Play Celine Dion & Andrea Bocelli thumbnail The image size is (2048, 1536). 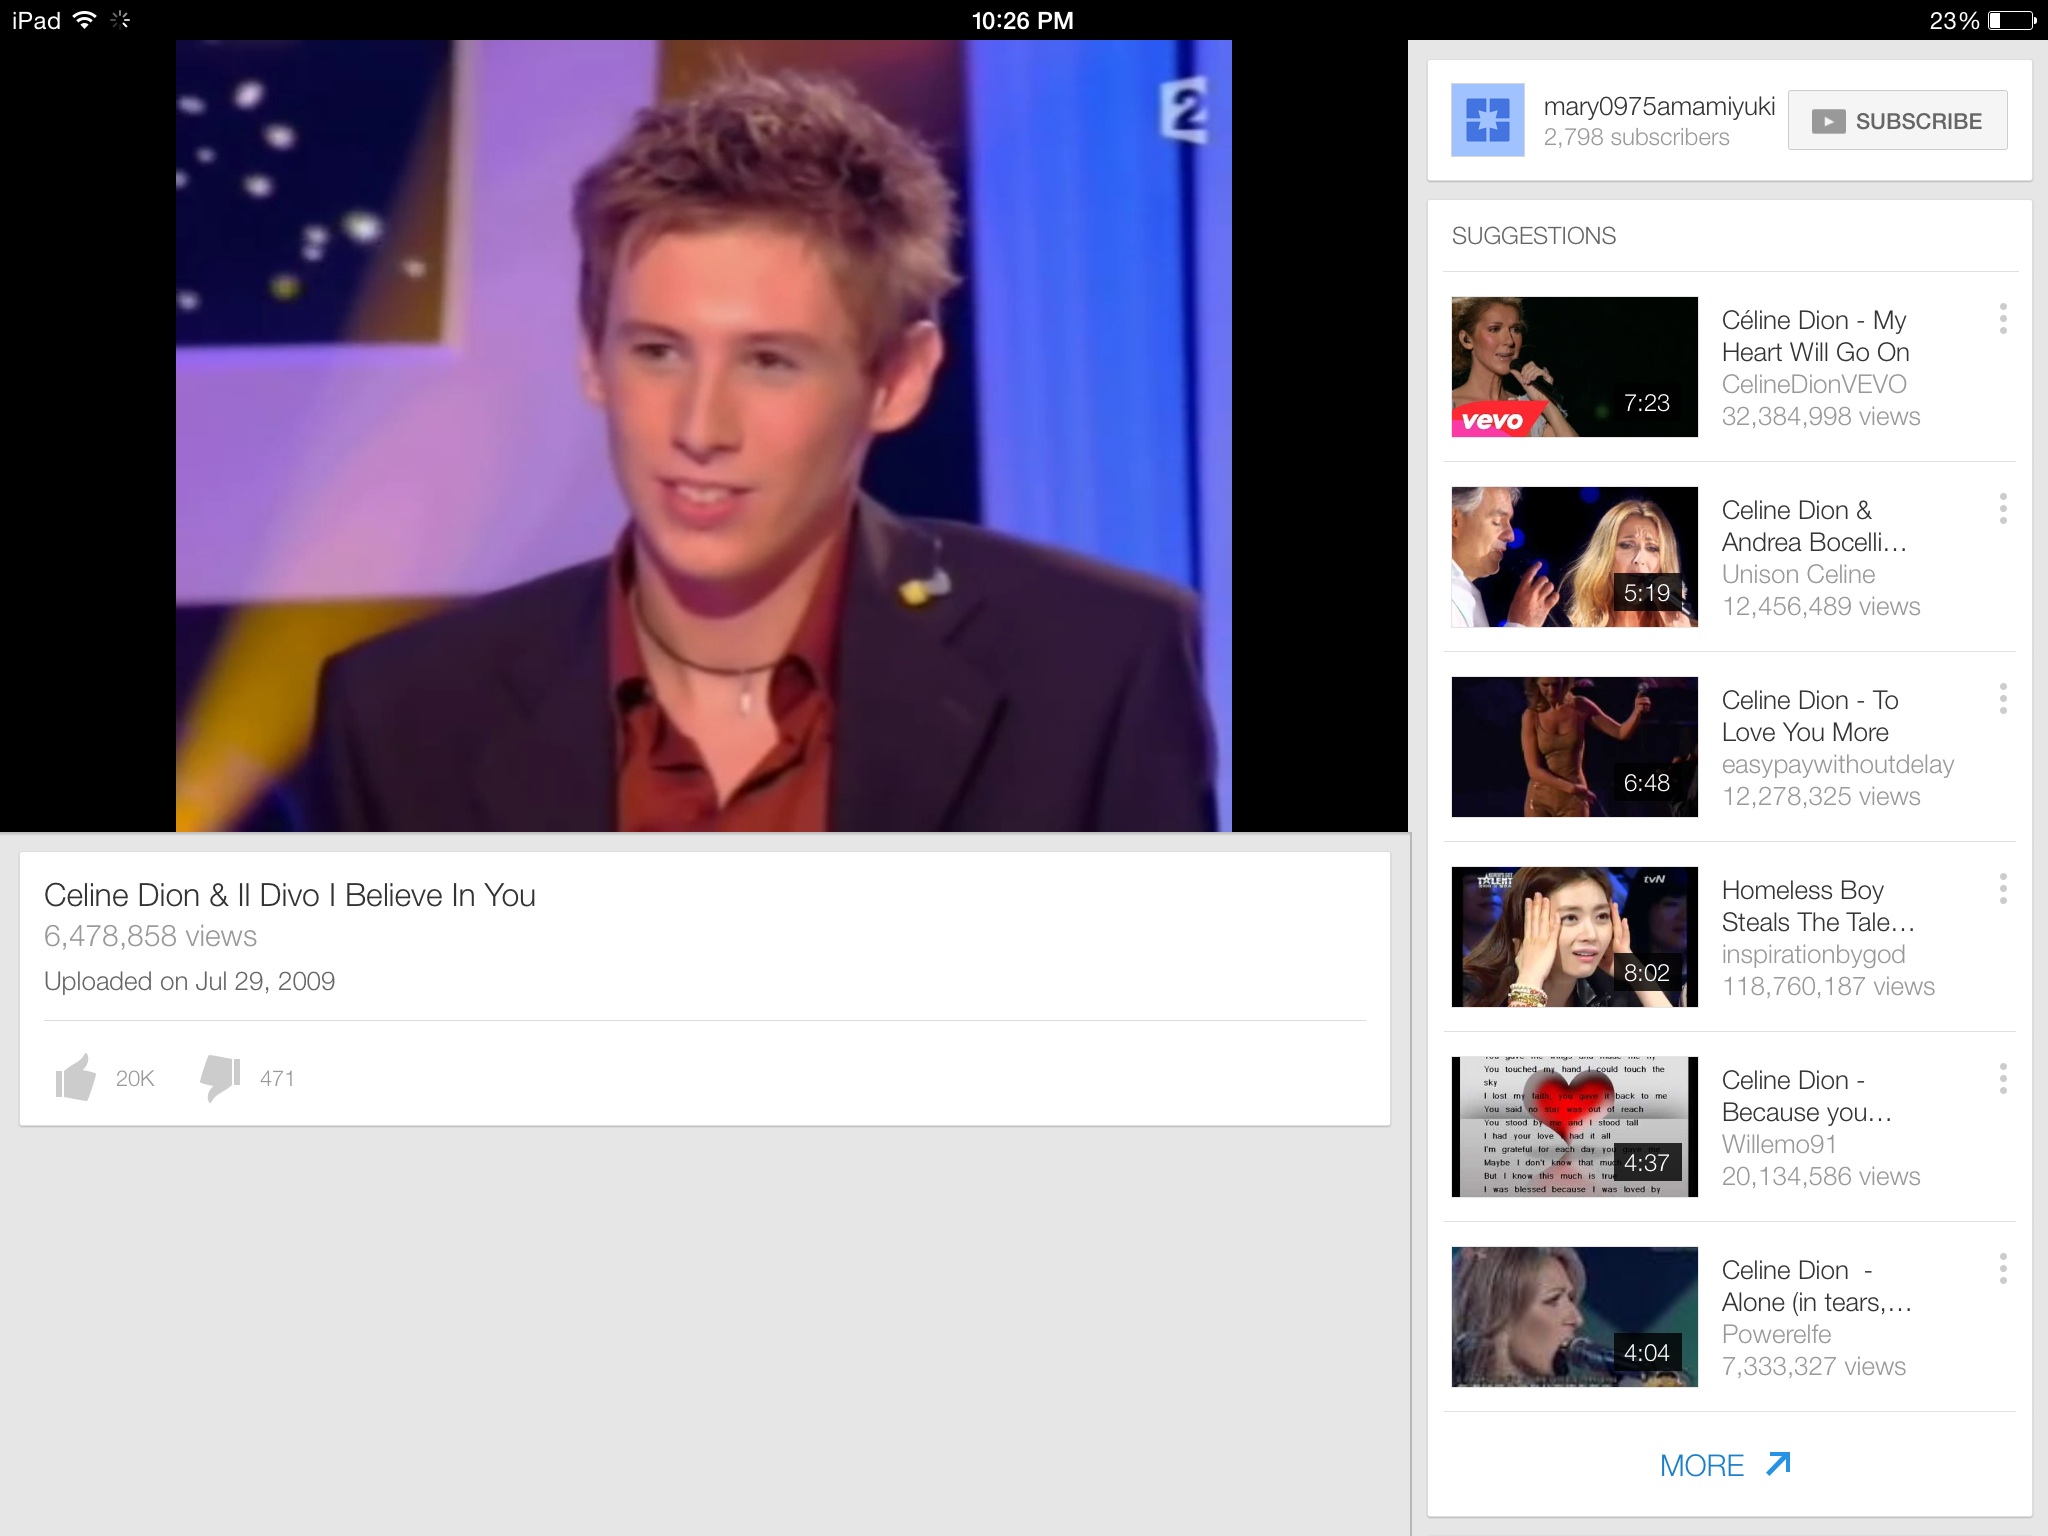(1574, 557)
